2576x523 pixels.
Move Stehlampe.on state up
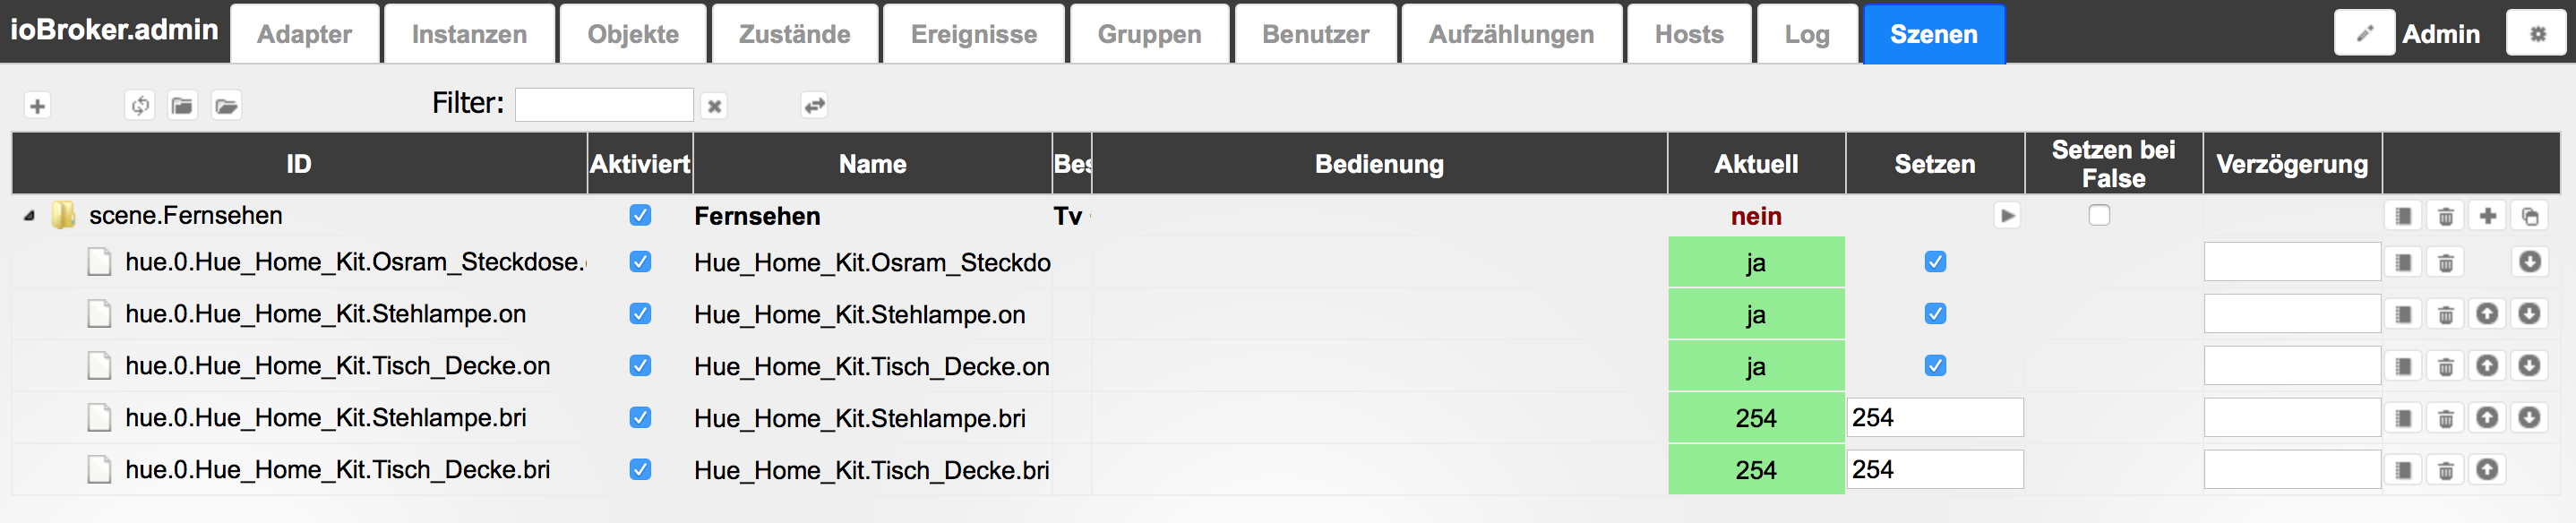[x=2487, y=314]
